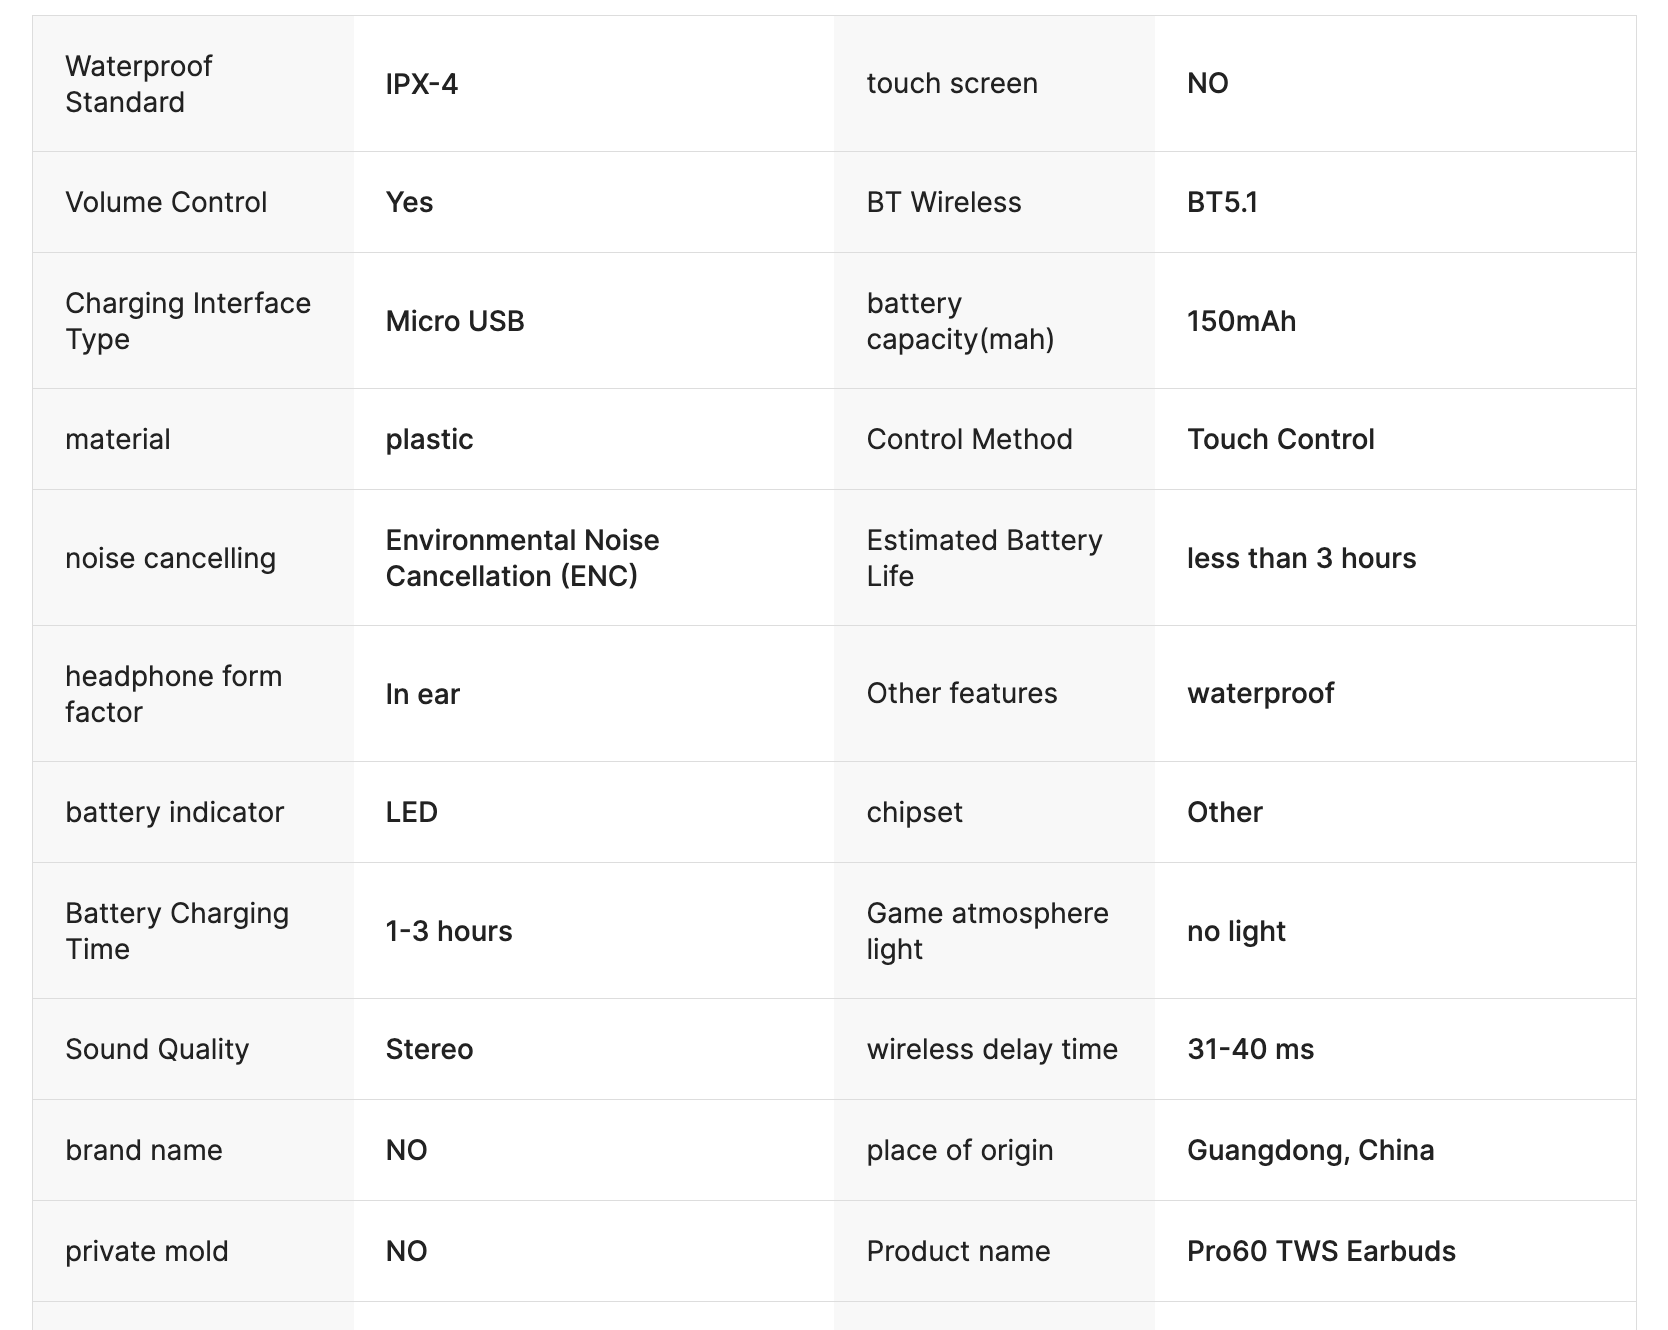Viewport: 1668px width, 1330px height.
Task: Click the LED battery indicator value
Action: point(412,812)
